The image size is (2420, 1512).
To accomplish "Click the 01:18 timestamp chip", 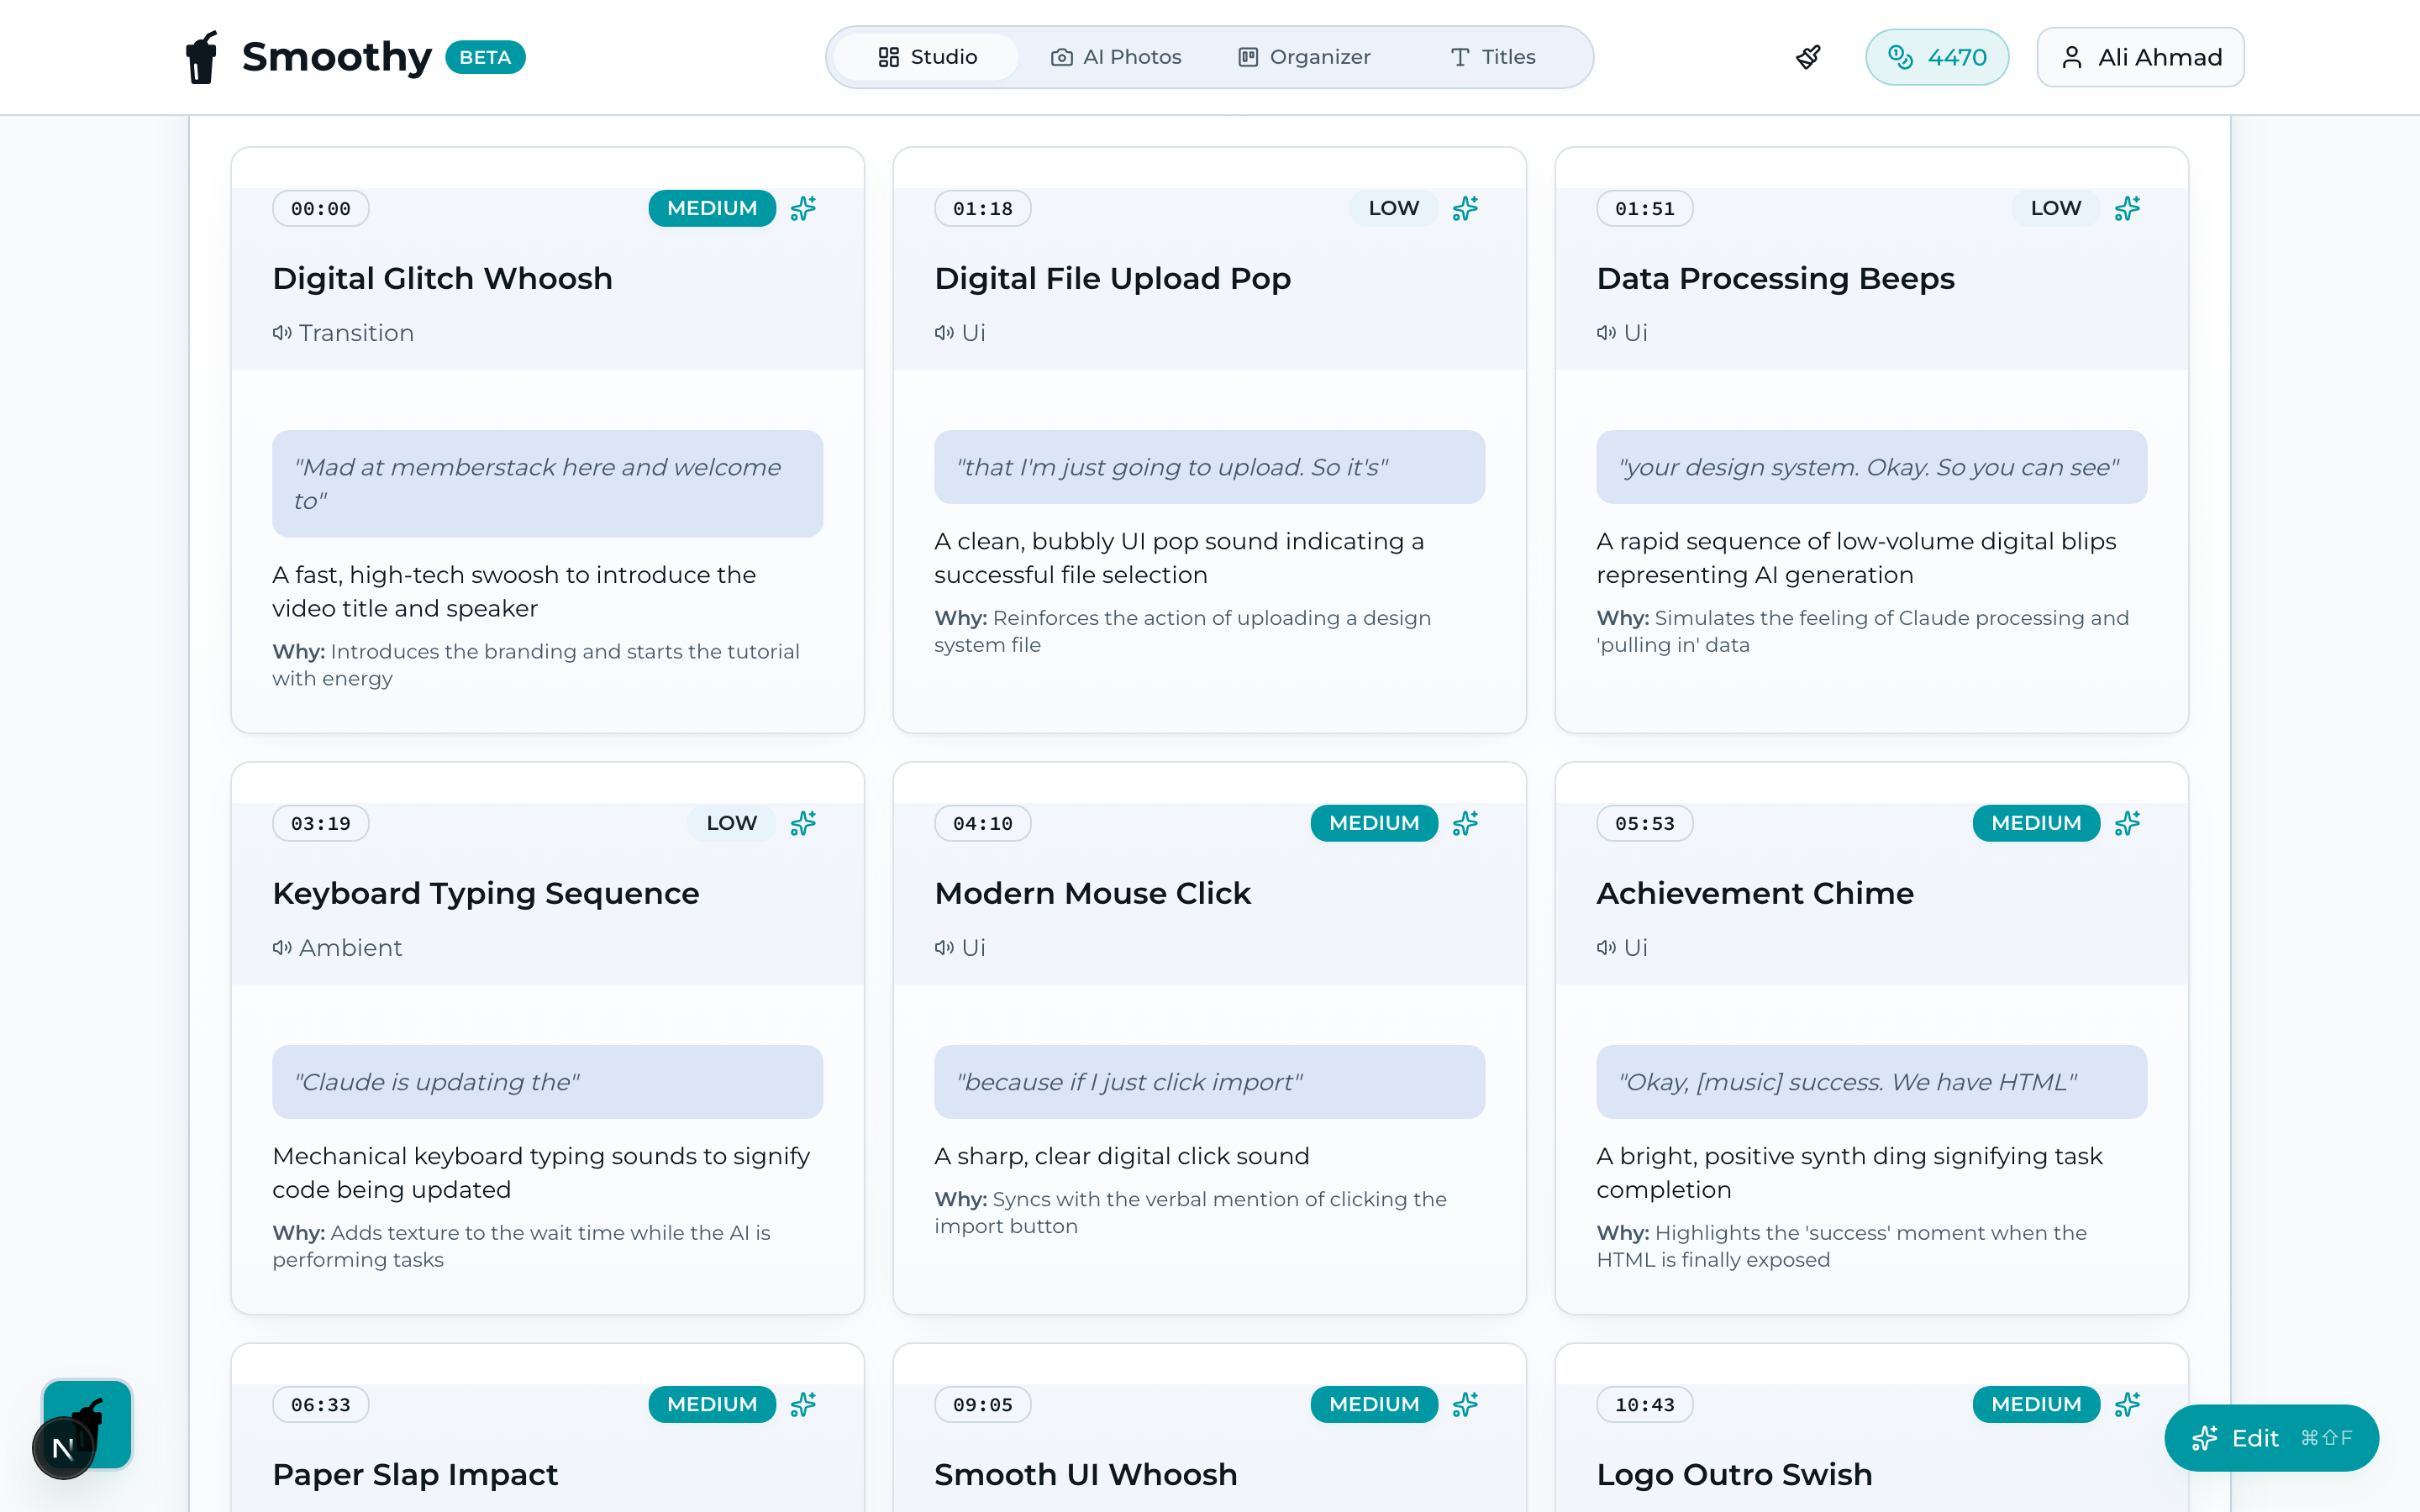I will [983, 208].
